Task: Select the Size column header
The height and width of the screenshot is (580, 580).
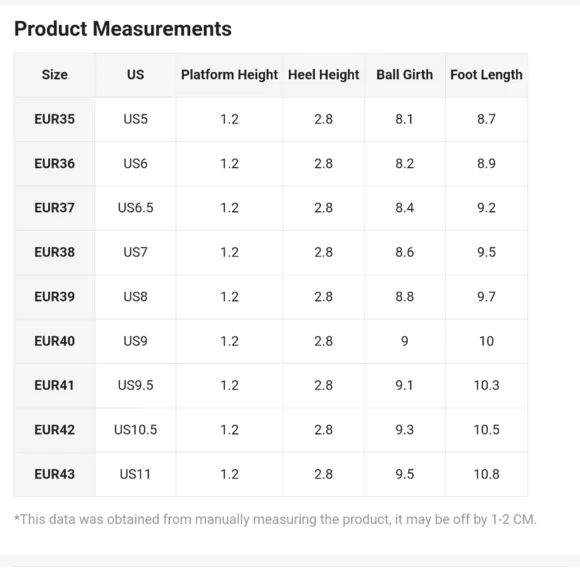Action: 55,75
